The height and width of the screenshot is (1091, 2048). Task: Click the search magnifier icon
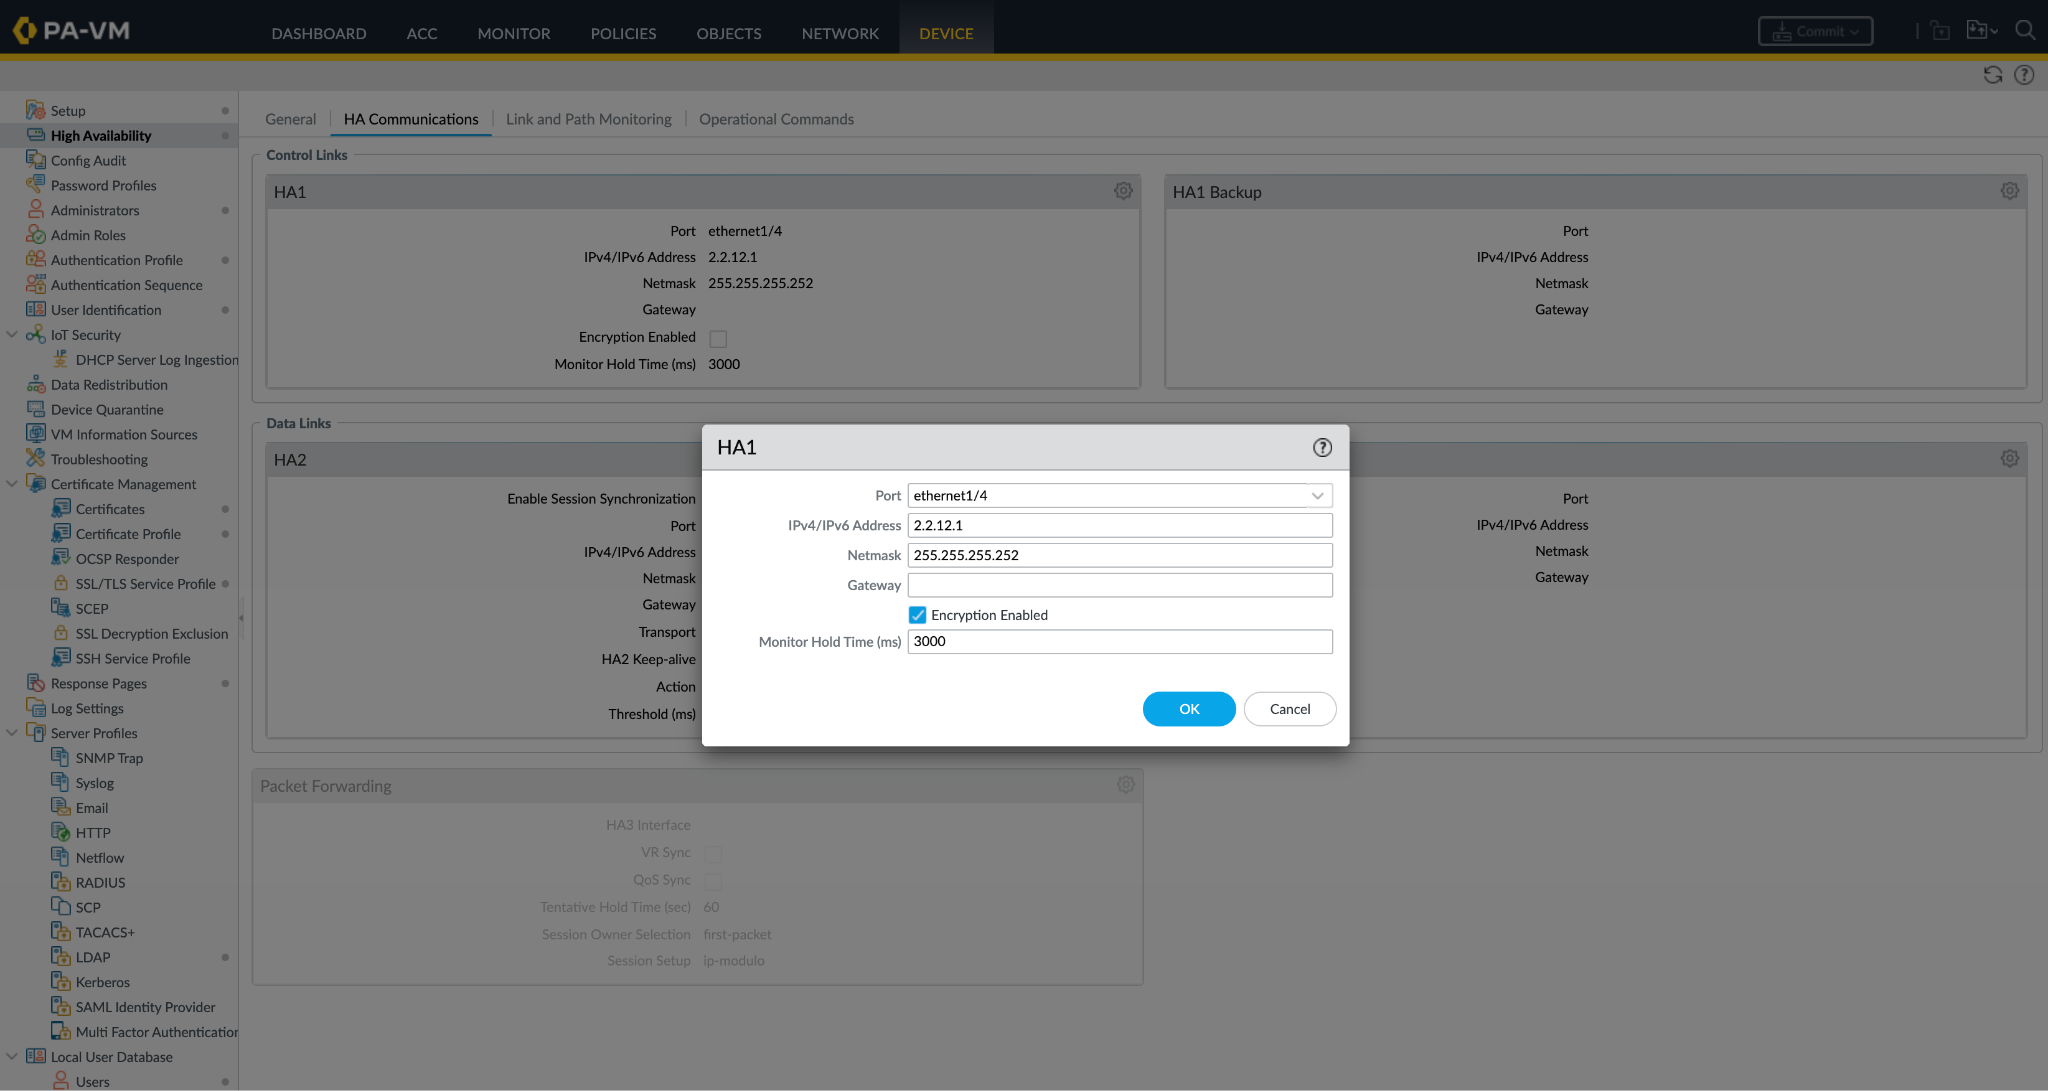click(x=2025, y=30)
